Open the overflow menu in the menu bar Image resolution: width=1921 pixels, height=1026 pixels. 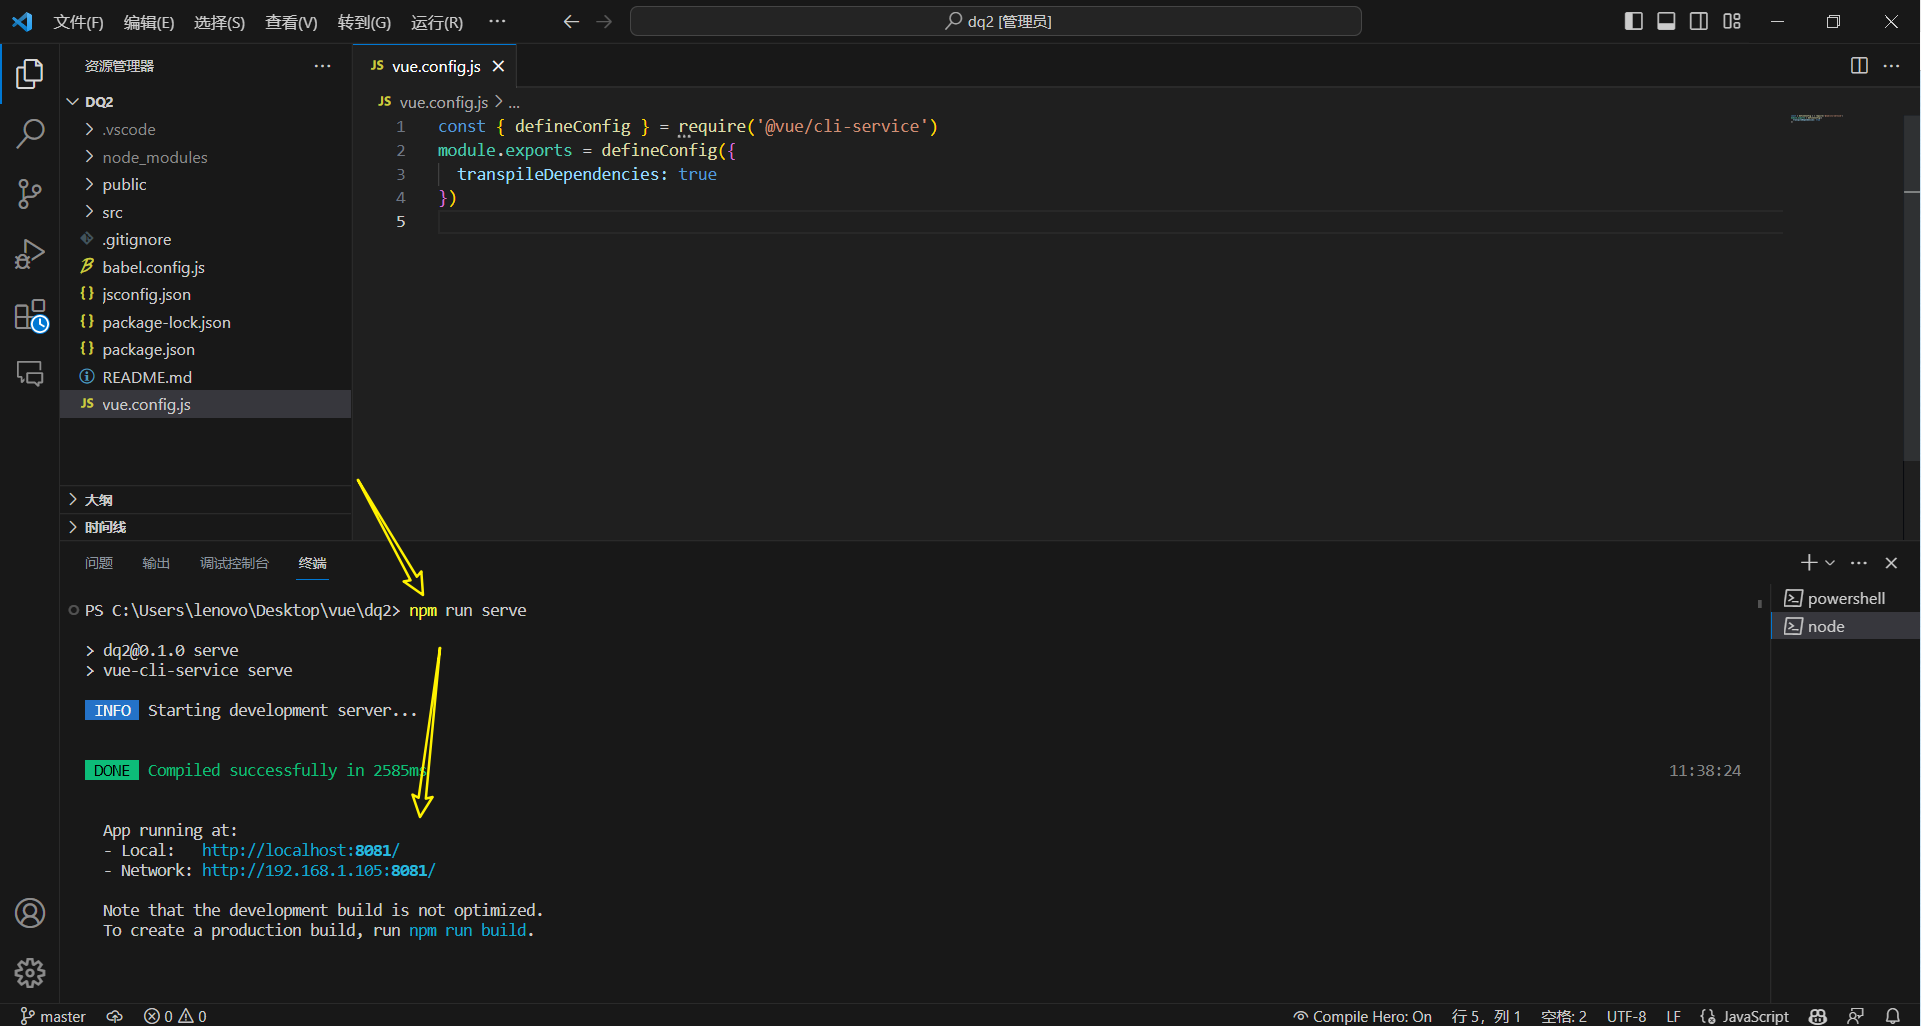coord(497,21)
